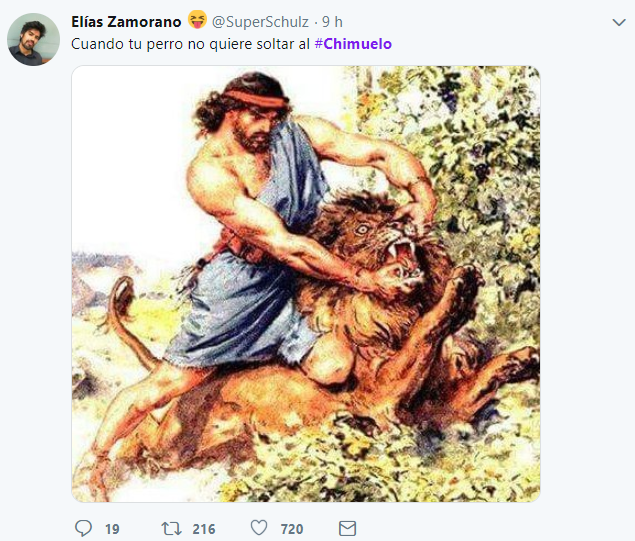Open the tweet options chevron menu
Screen dimensions: 635x541
coord(617,21)
